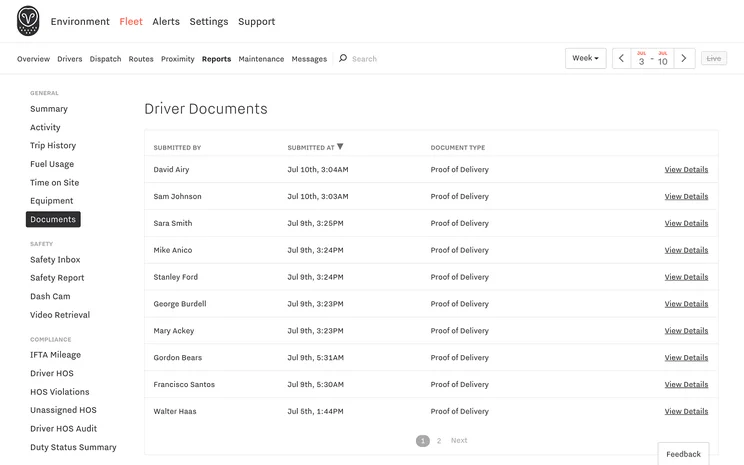View Details for George Burdell
The width and height of the screenshot is (744, 465).
pos(686,304)
